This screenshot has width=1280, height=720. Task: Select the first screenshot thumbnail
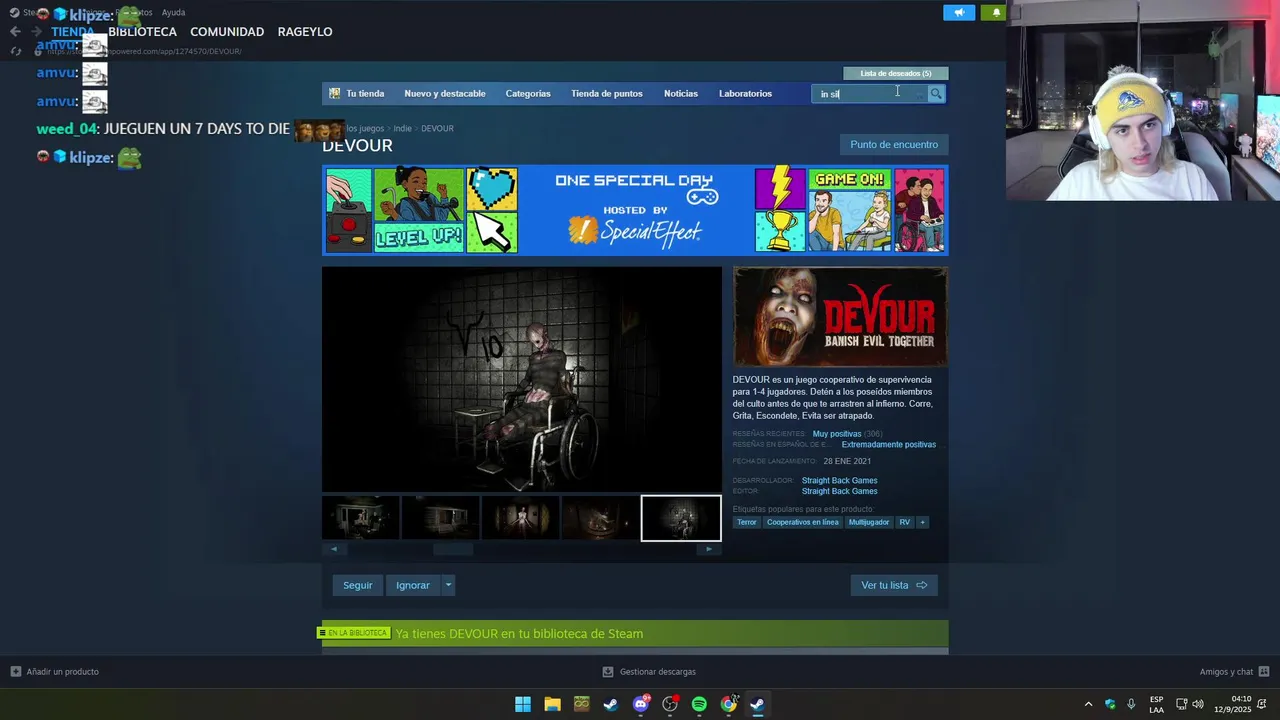pos(361,518)
